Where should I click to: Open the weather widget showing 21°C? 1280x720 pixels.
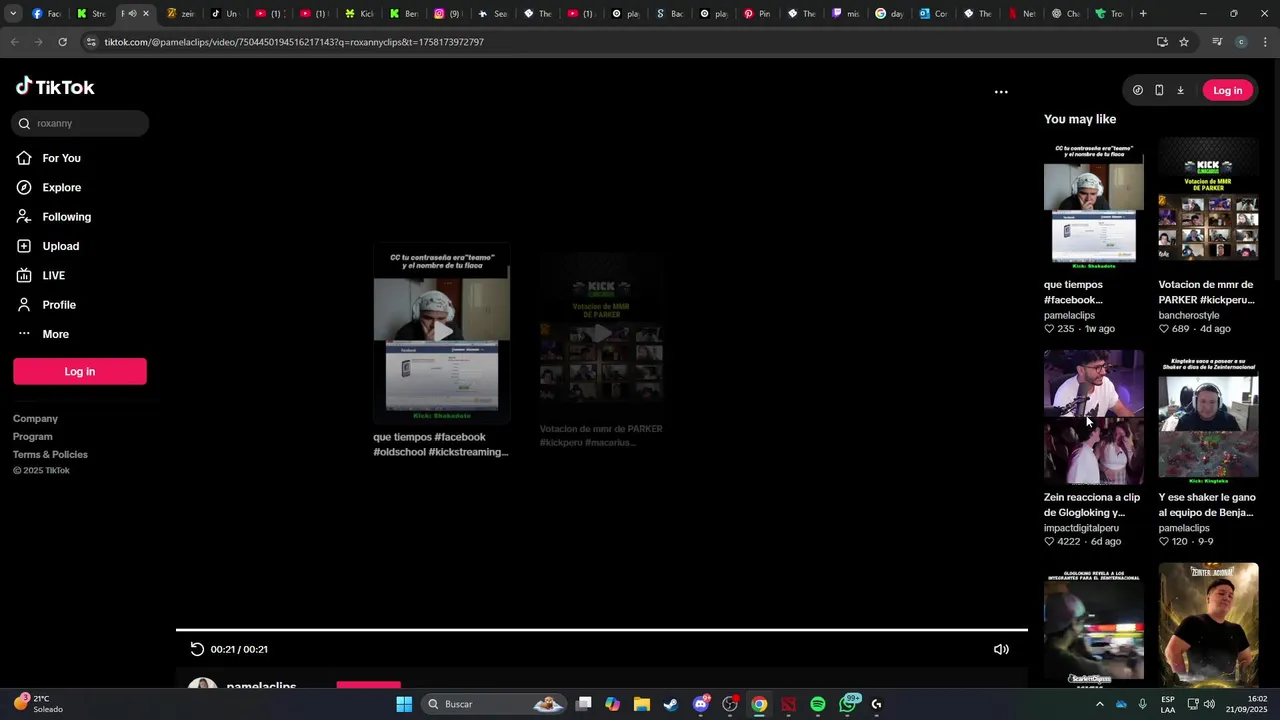point(38,704)
